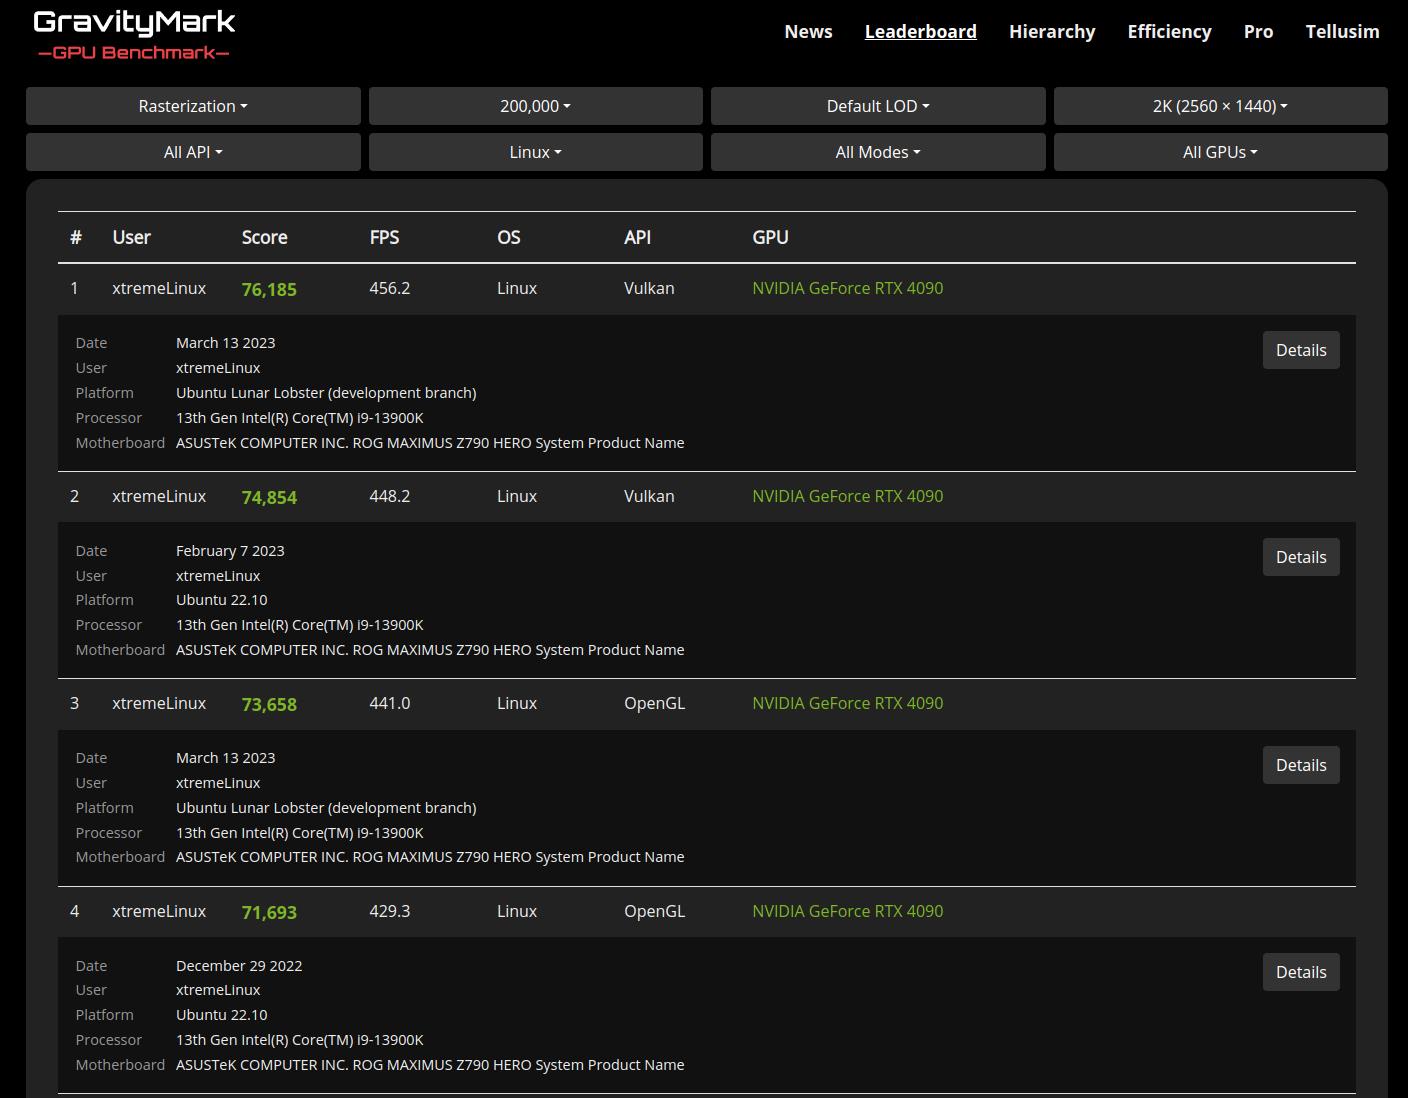
Task: Visit the Tellusim link
Action: point(1341,32)
